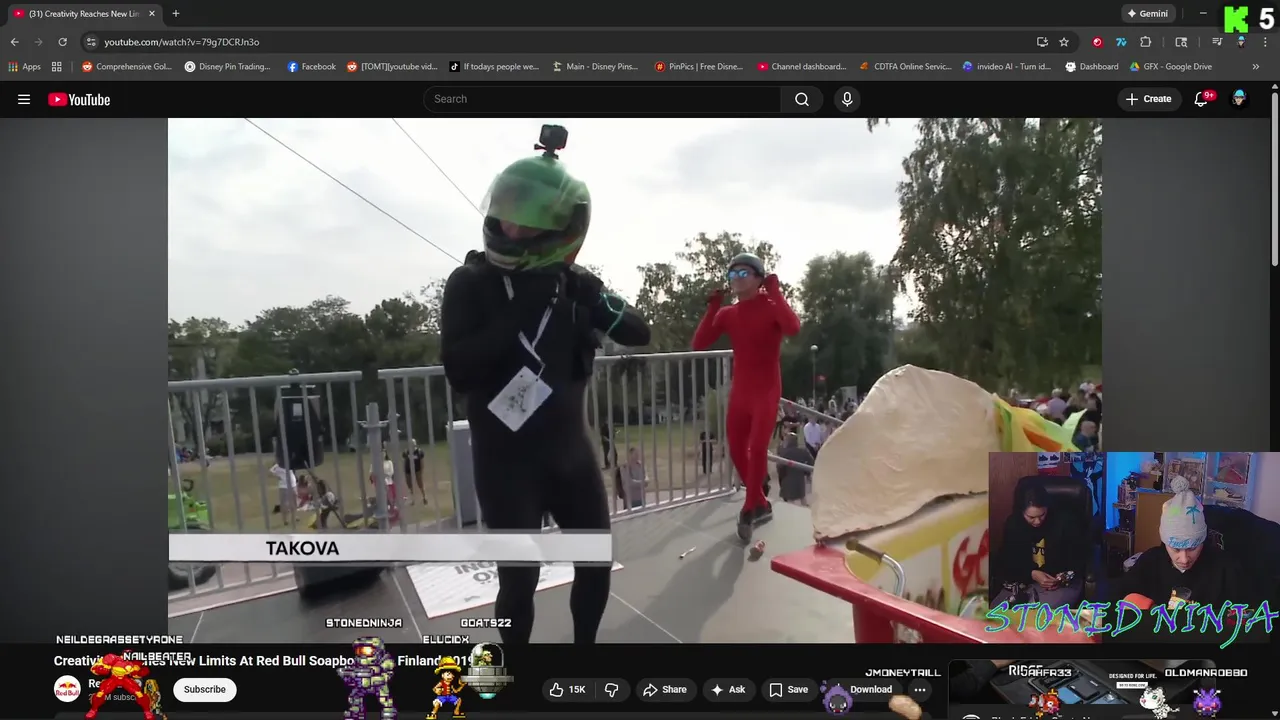
Task: Open the Red Bull channel avatar
Action: [67, 689]
